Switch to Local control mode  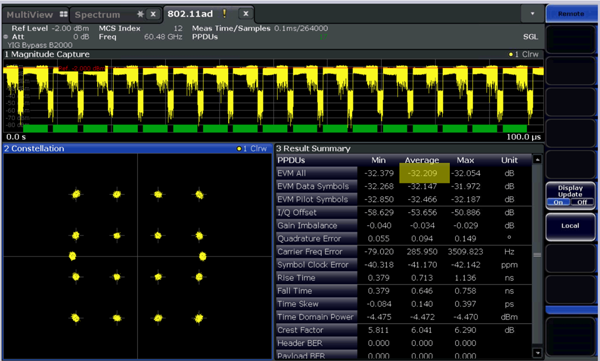pos(570,226)
